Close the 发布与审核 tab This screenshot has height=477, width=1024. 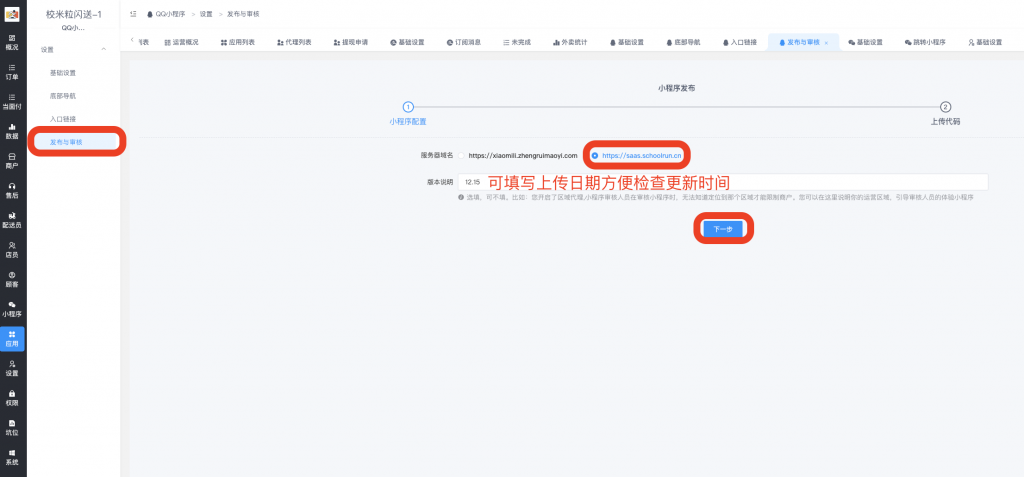pyautogui.click(x=826, y=42)
